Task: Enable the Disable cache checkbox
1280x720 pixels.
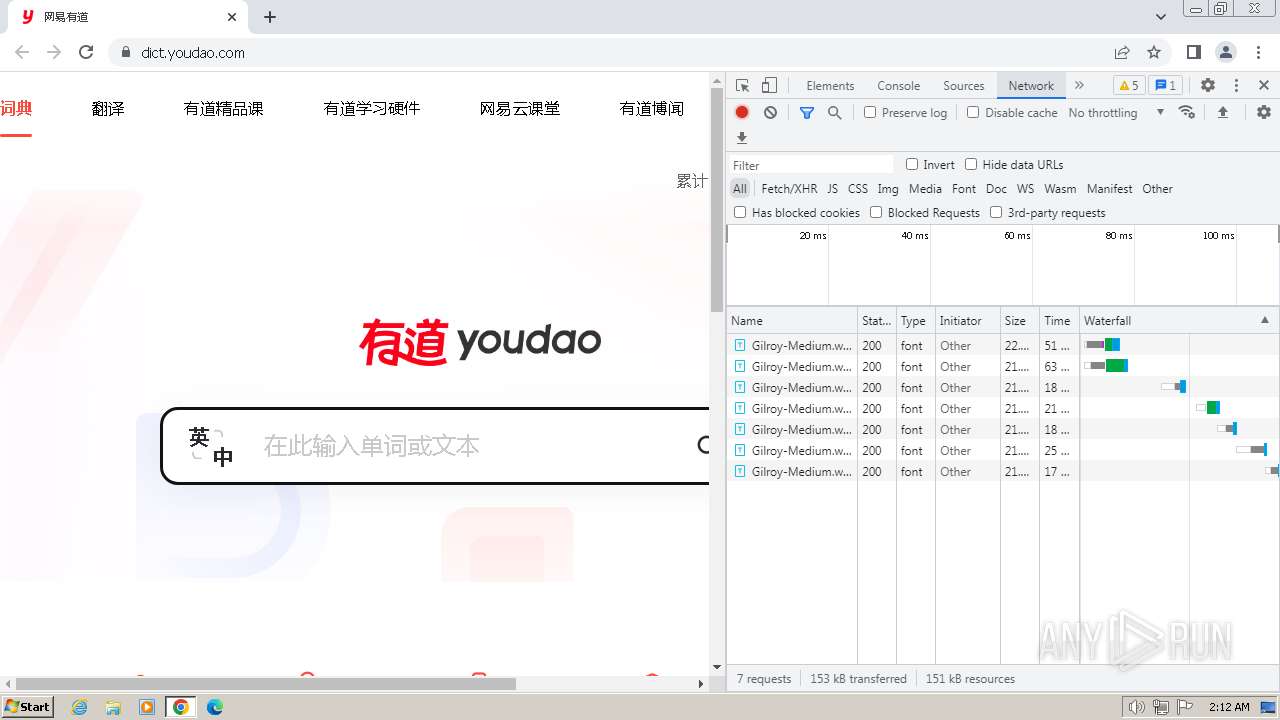Action: (973, 113)
